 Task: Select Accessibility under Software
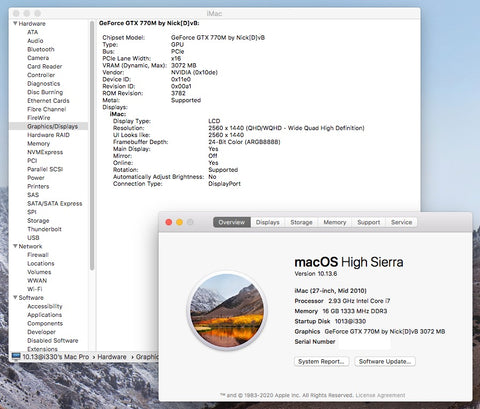(45, 306)
